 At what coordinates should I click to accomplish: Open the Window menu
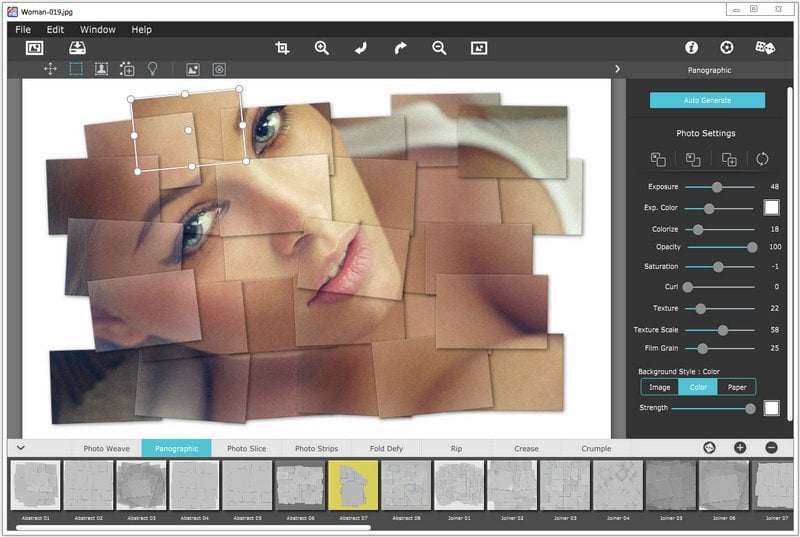point(97,30)
